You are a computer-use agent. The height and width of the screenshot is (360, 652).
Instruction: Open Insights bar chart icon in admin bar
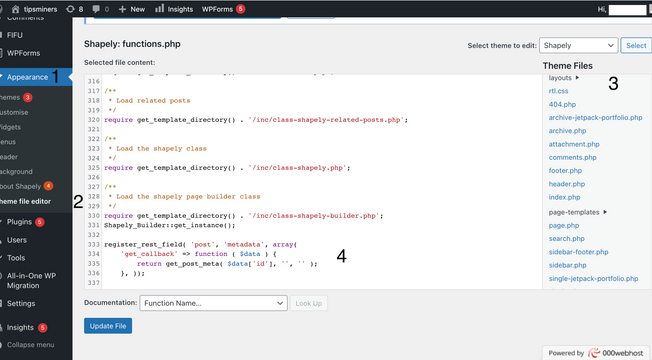pos(160,9)
